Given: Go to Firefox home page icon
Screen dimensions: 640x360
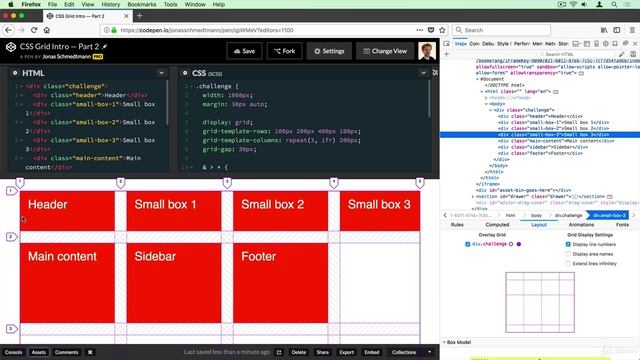Looking at the screenshot, I should pyautogui.click(x=47, y=30).
